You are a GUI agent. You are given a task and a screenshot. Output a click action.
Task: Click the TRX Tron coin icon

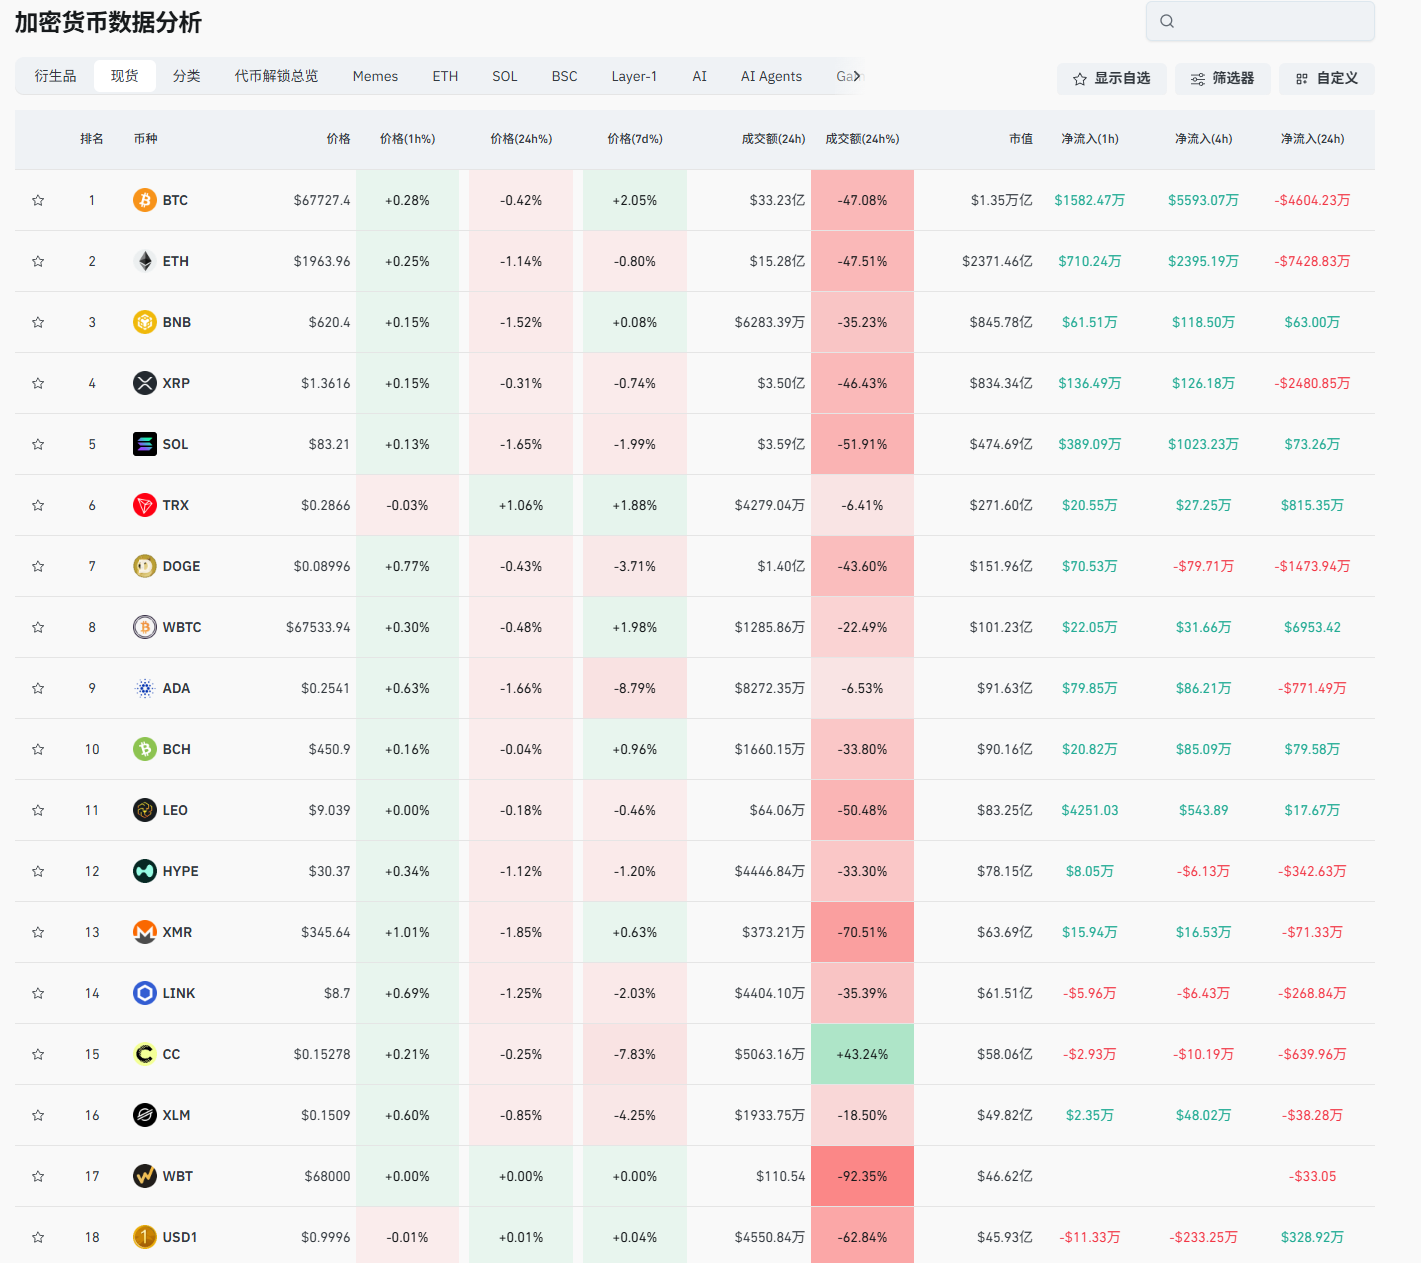pos(145,505)
